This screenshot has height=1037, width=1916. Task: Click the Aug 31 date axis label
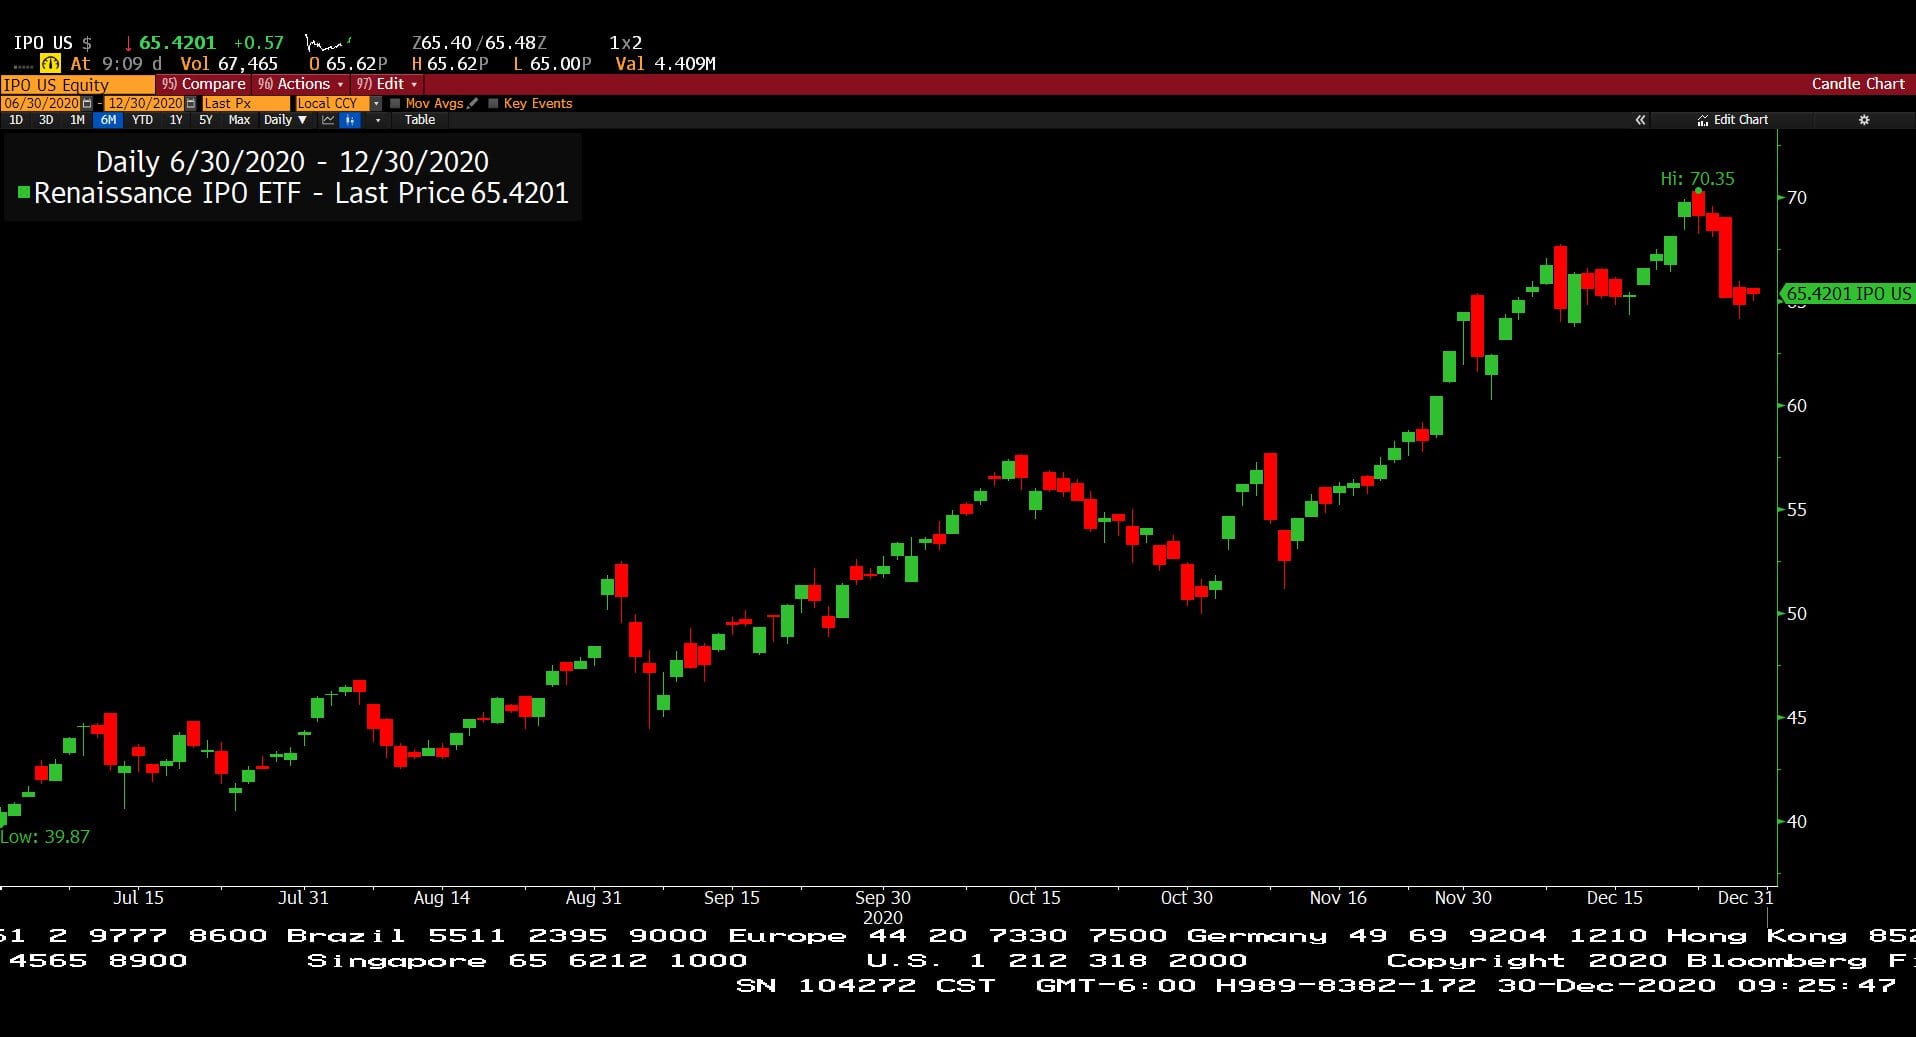tap(593, 898)
